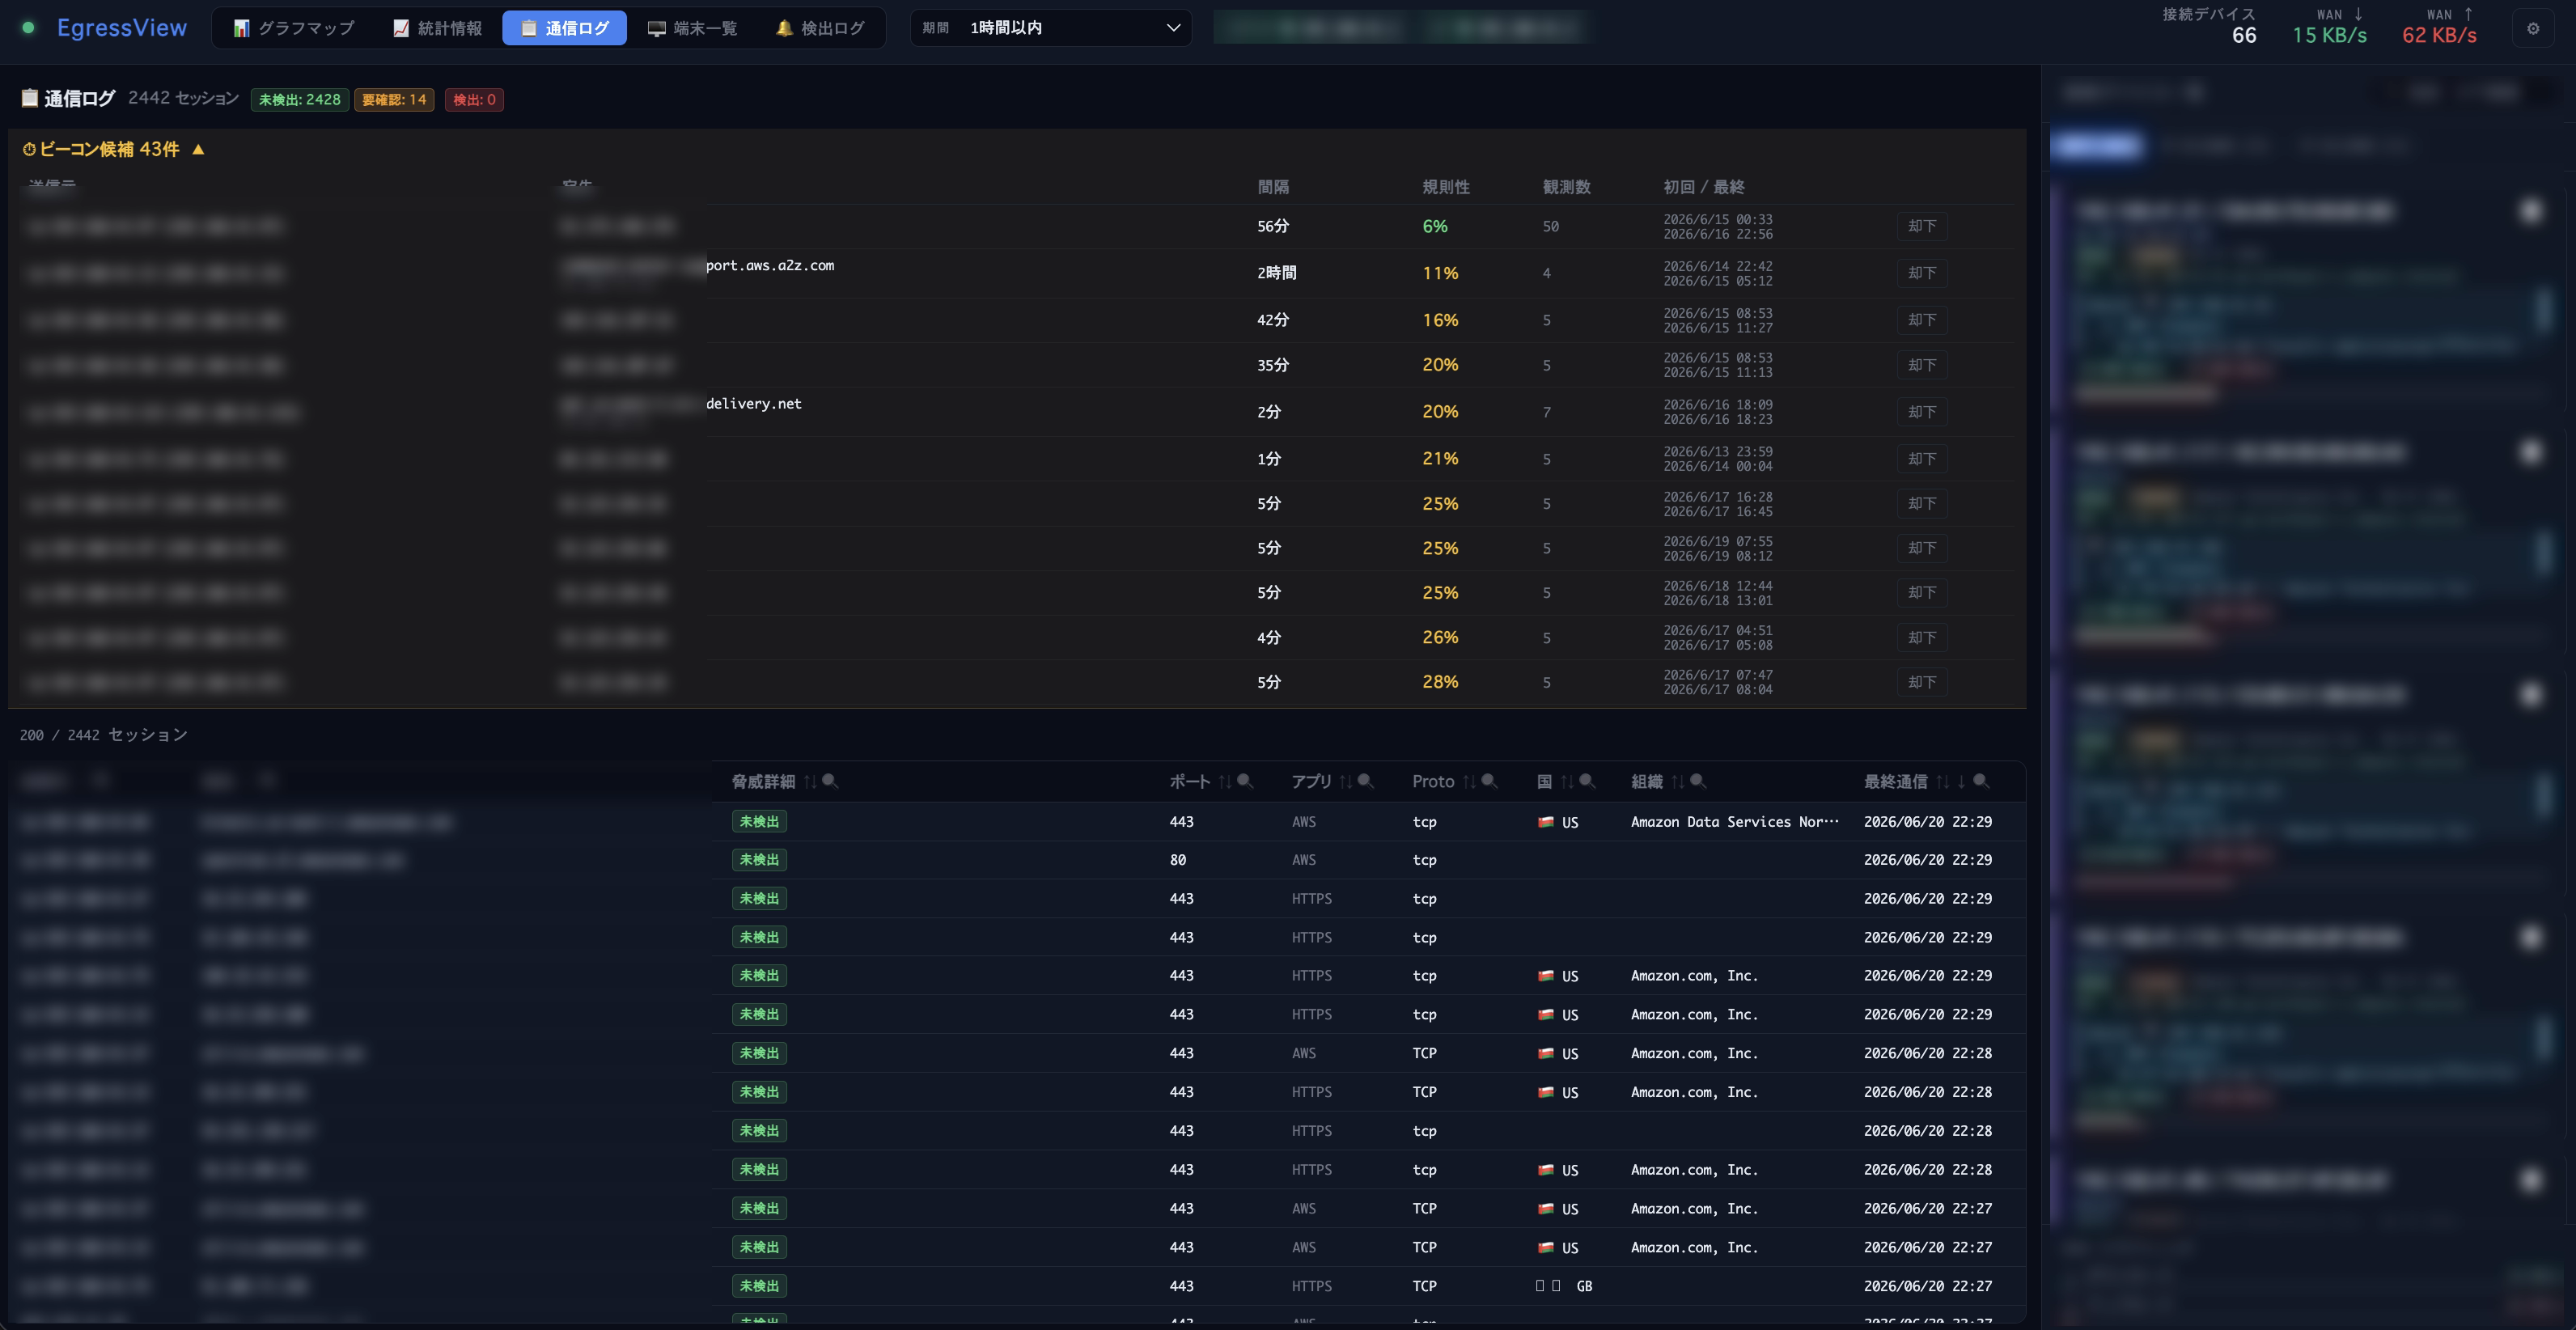
Task: Click the descending arrow beside 最終通信
Action: point(1961,782)
